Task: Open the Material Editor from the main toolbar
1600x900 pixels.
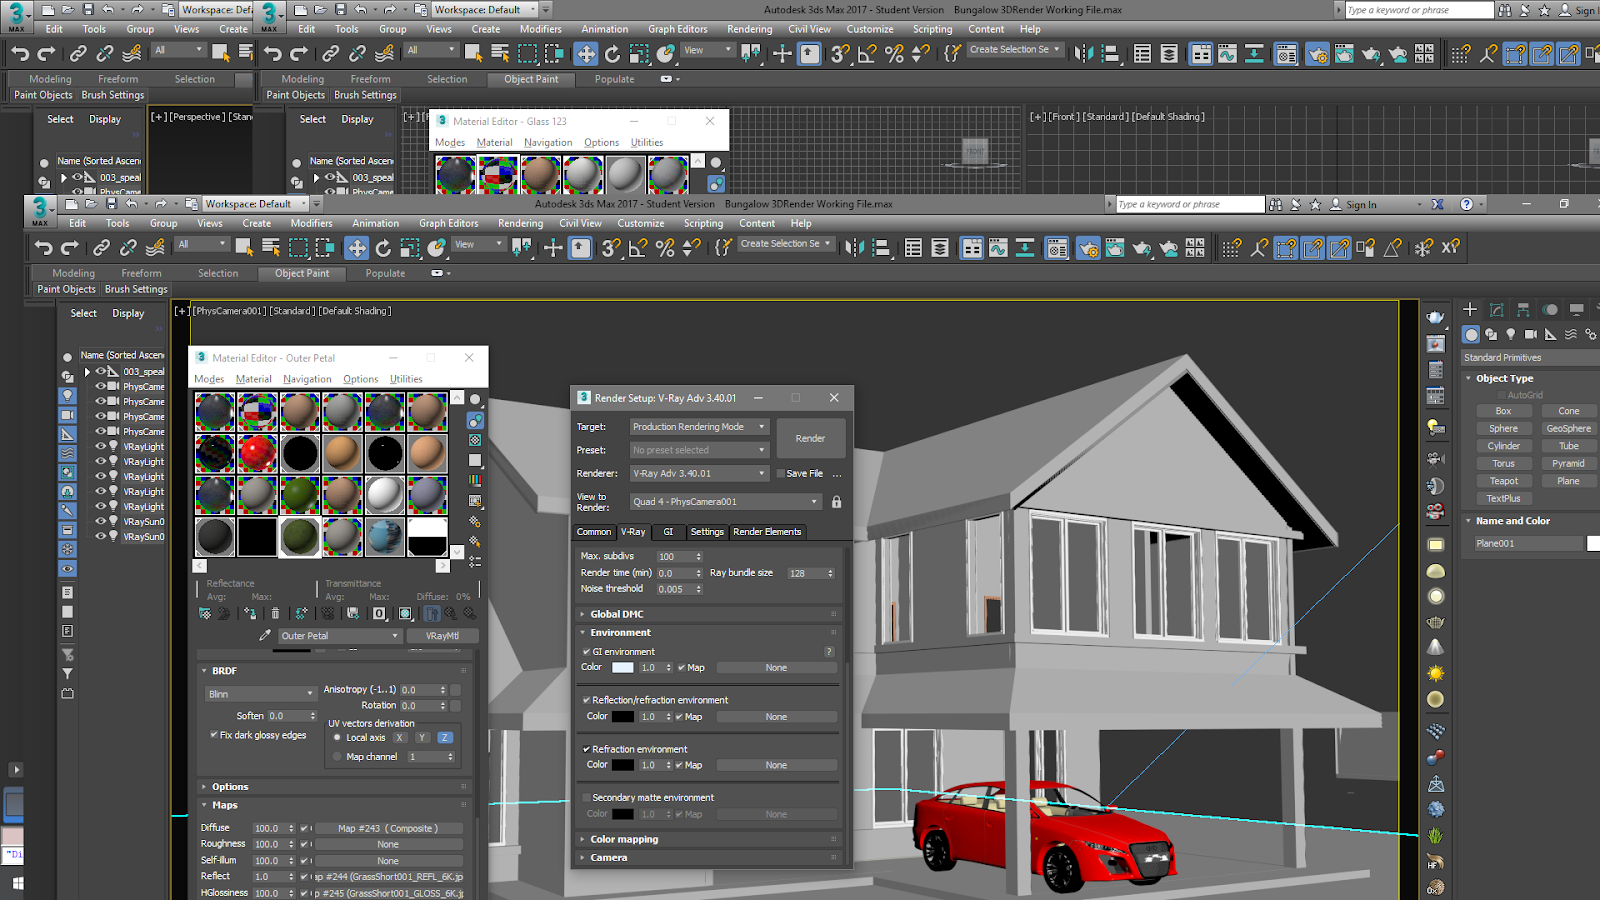Action: [1056, 248]
